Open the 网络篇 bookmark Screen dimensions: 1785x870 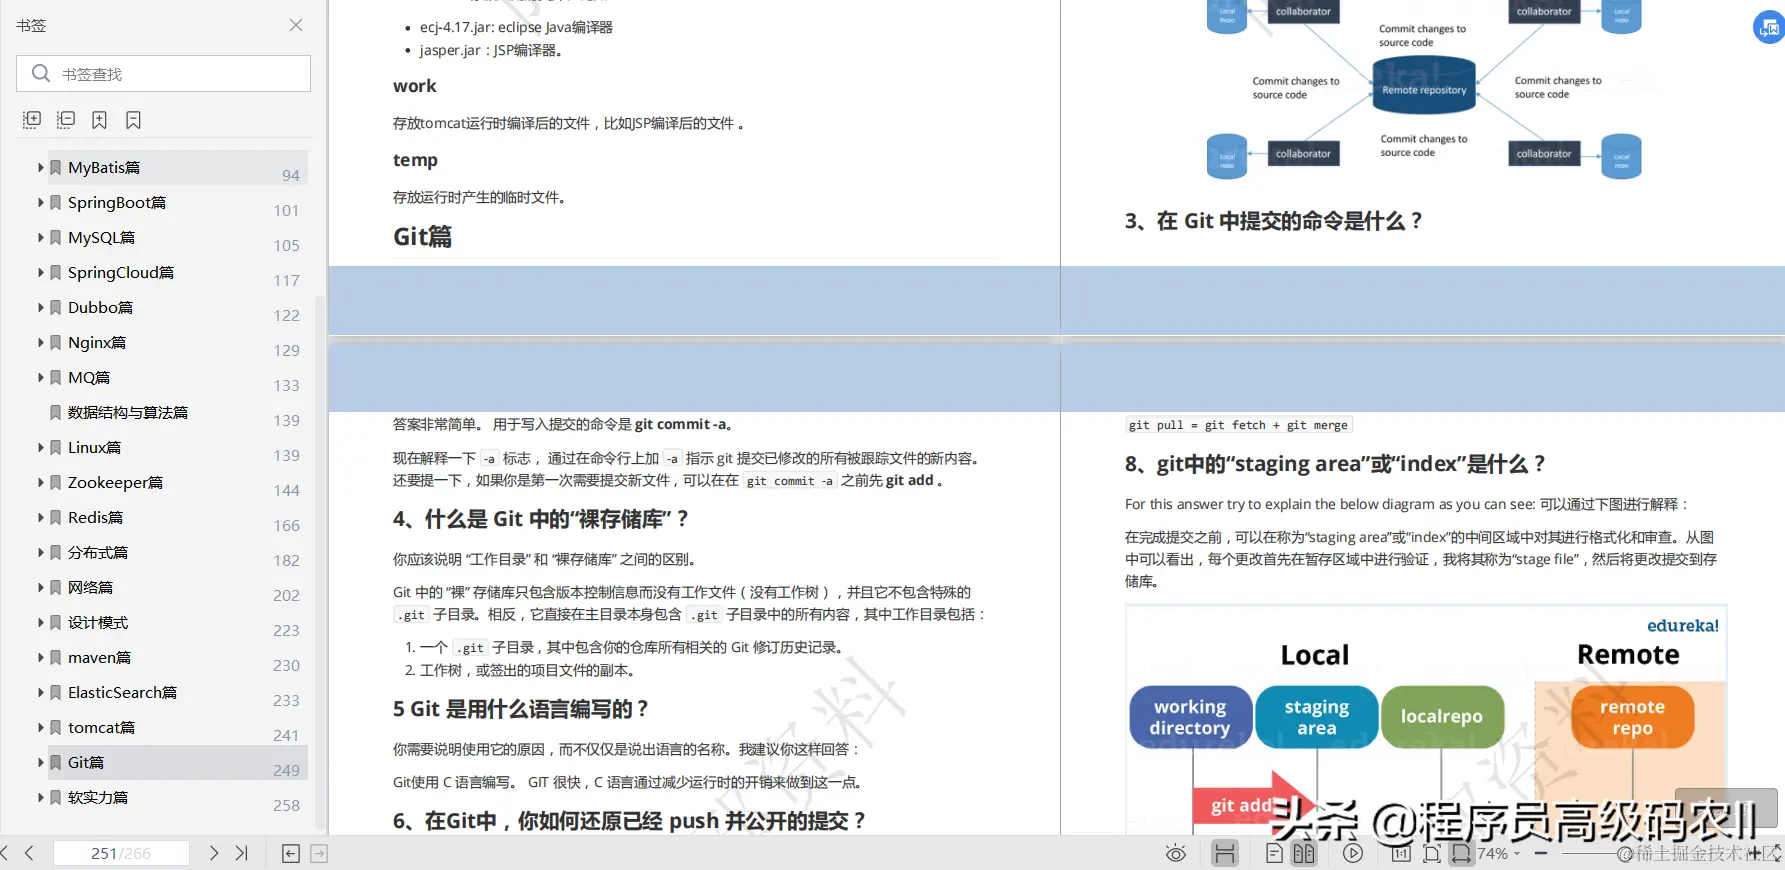(90, 587)
